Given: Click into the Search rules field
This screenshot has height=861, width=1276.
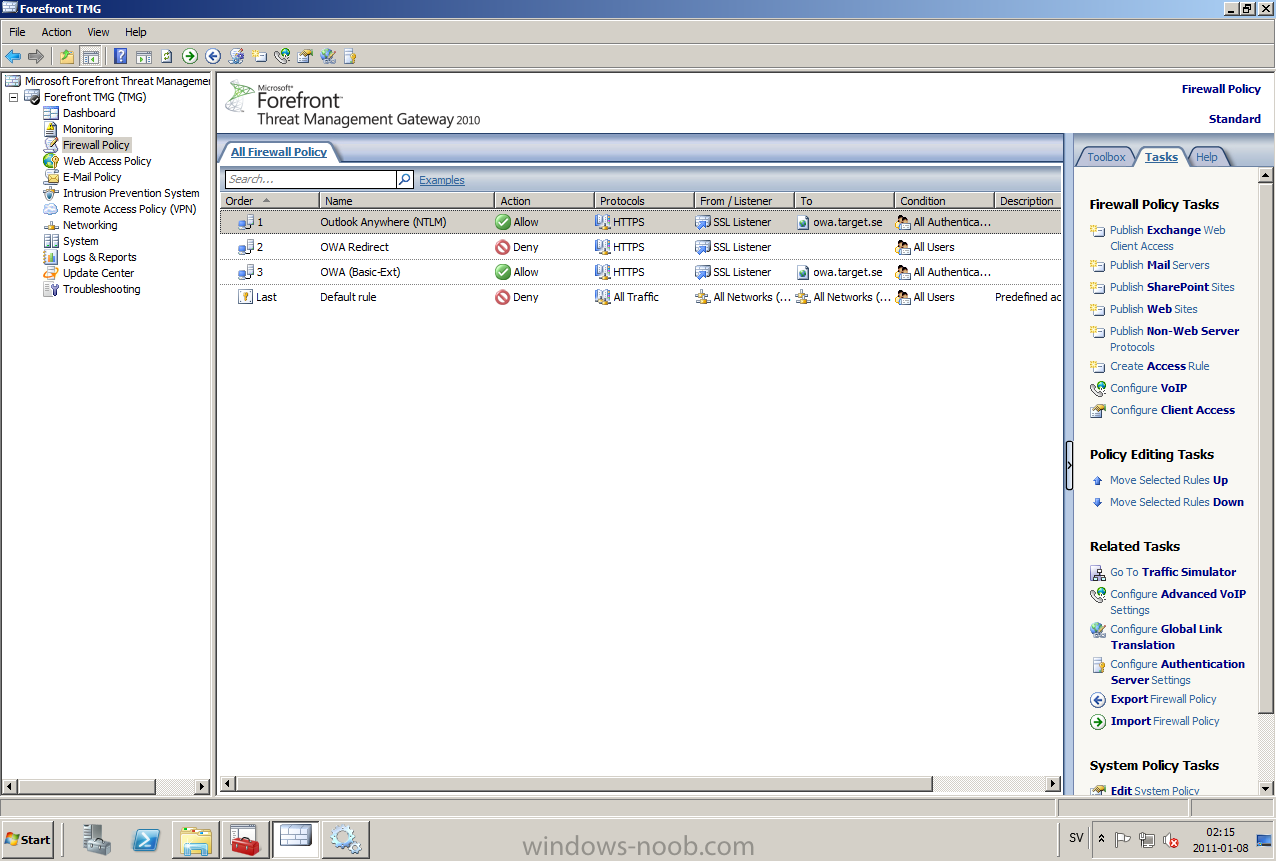Looking at the screenshot, I should (310, 180).
